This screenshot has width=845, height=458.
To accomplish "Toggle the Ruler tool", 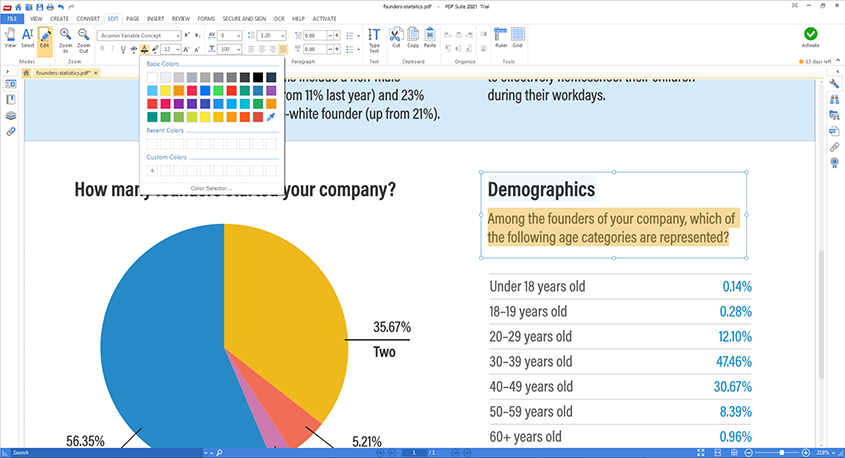I will (x=501, y=38).
